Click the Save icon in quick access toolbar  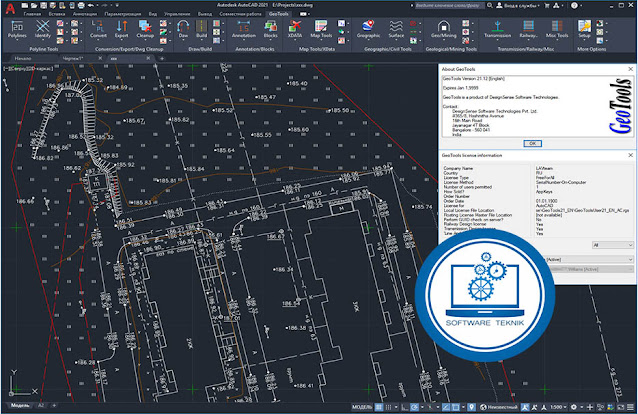click(x=43, y=5)
